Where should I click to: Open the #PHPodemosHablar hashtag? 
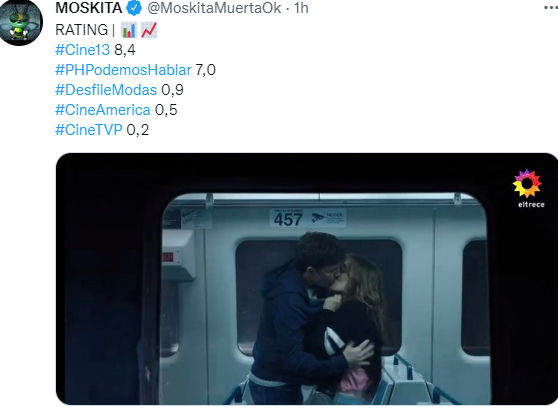click(123, 70)
